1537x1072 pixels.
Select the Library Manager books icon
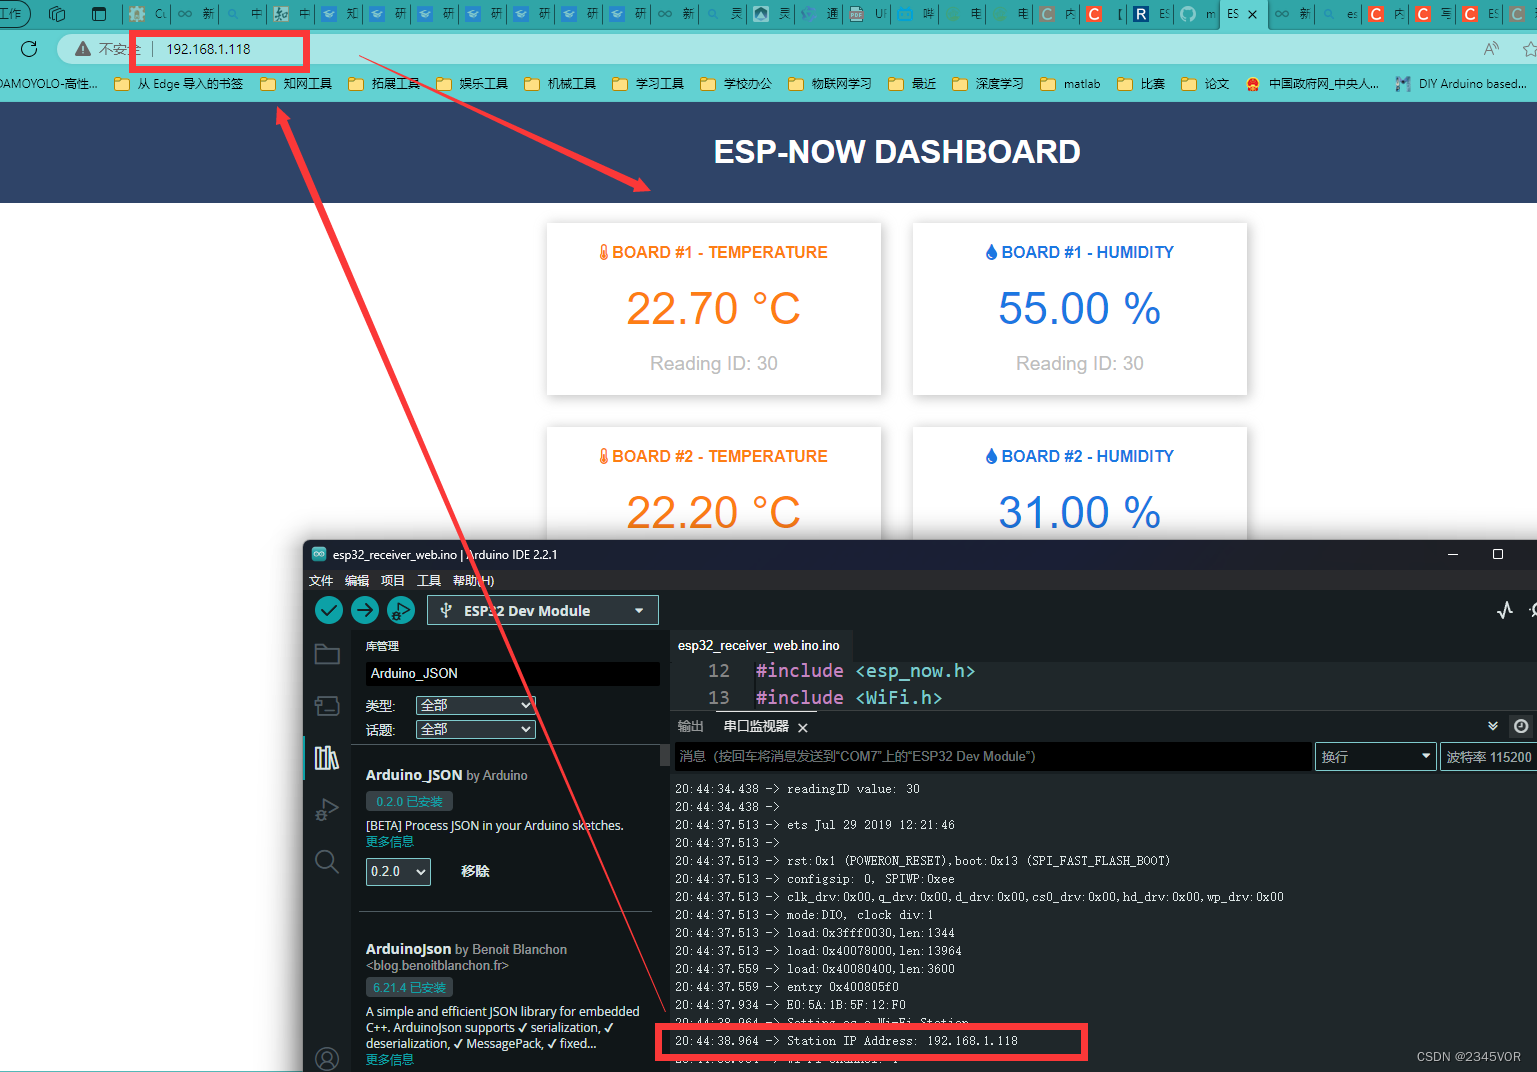327,758
